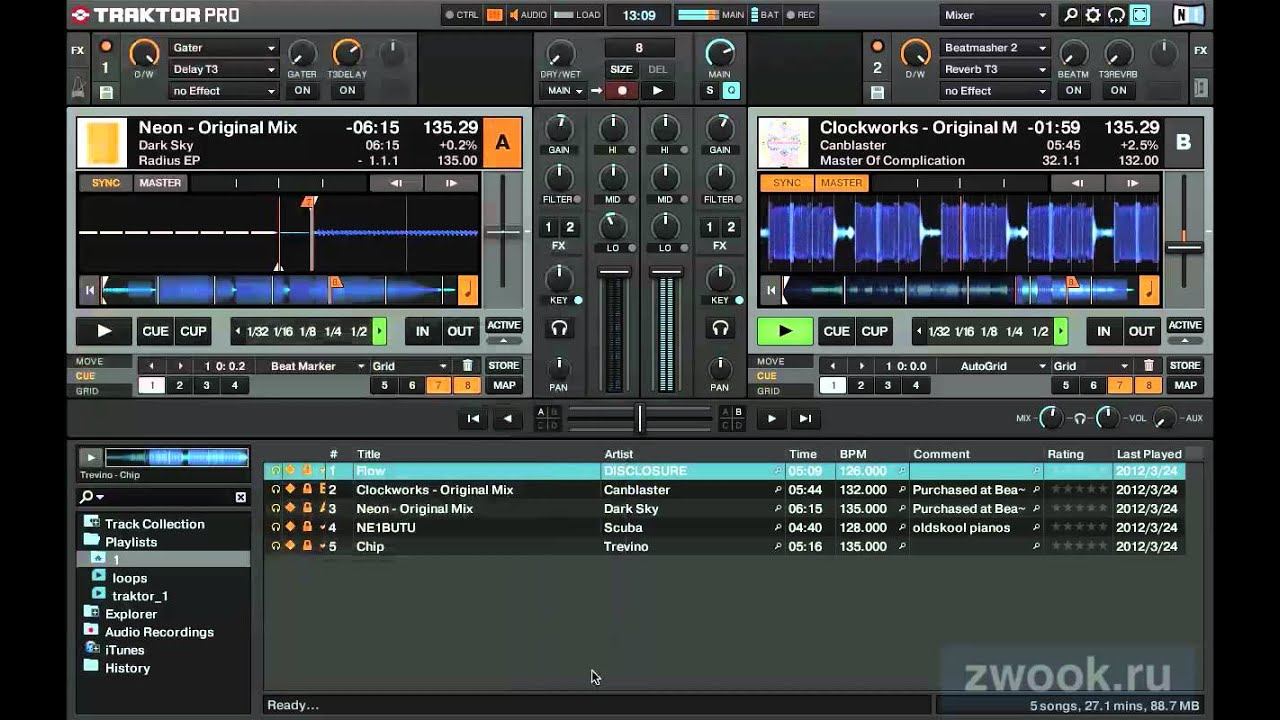This screenshot has width=1280, height=720.
Task: Adjust deck A channel volume fader
Action: (x=614, y=272)
